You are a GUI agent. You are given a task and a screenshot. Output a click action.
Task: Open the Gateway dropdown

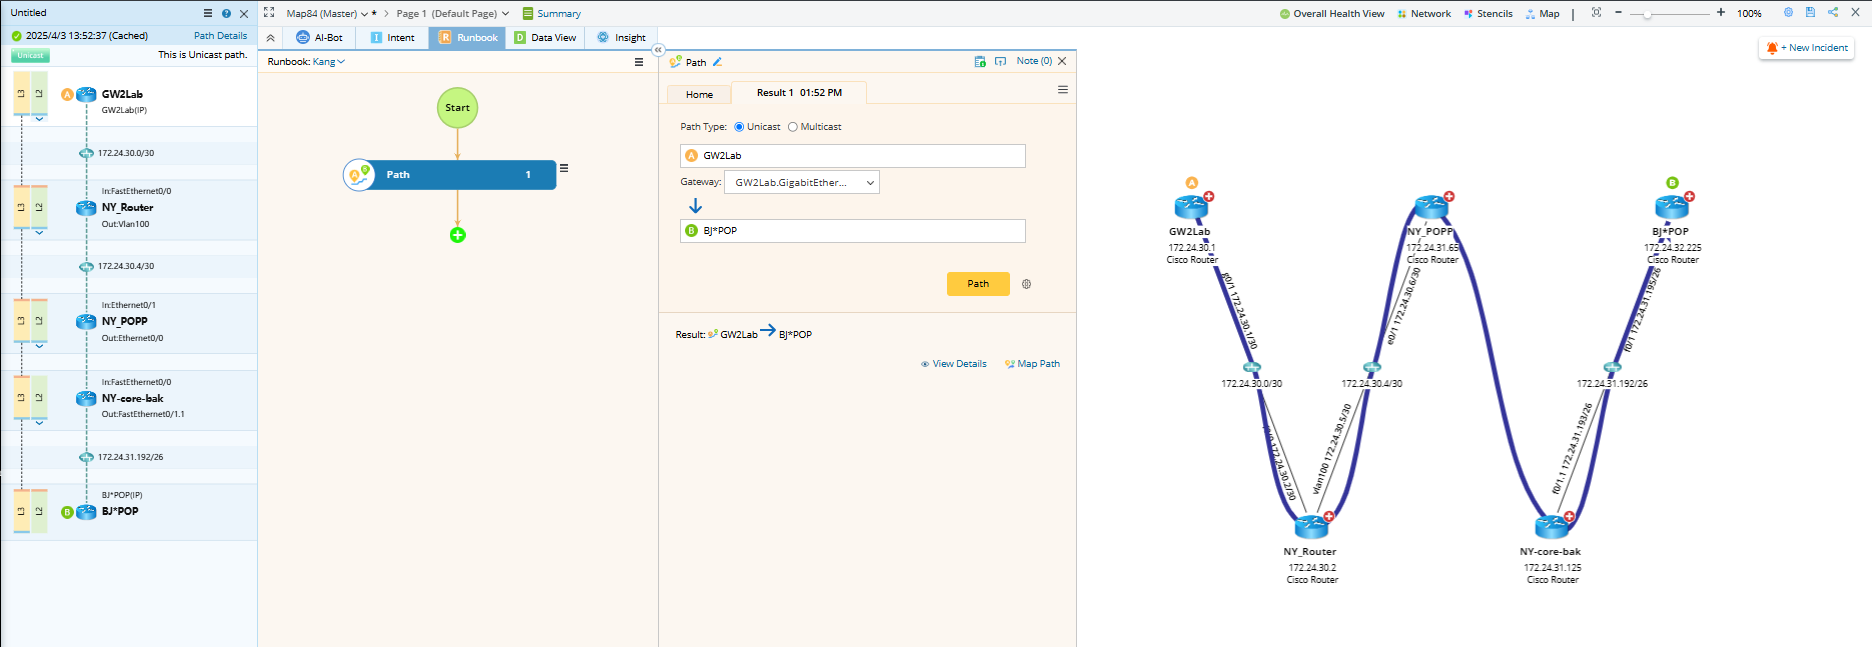pos(801,182)
